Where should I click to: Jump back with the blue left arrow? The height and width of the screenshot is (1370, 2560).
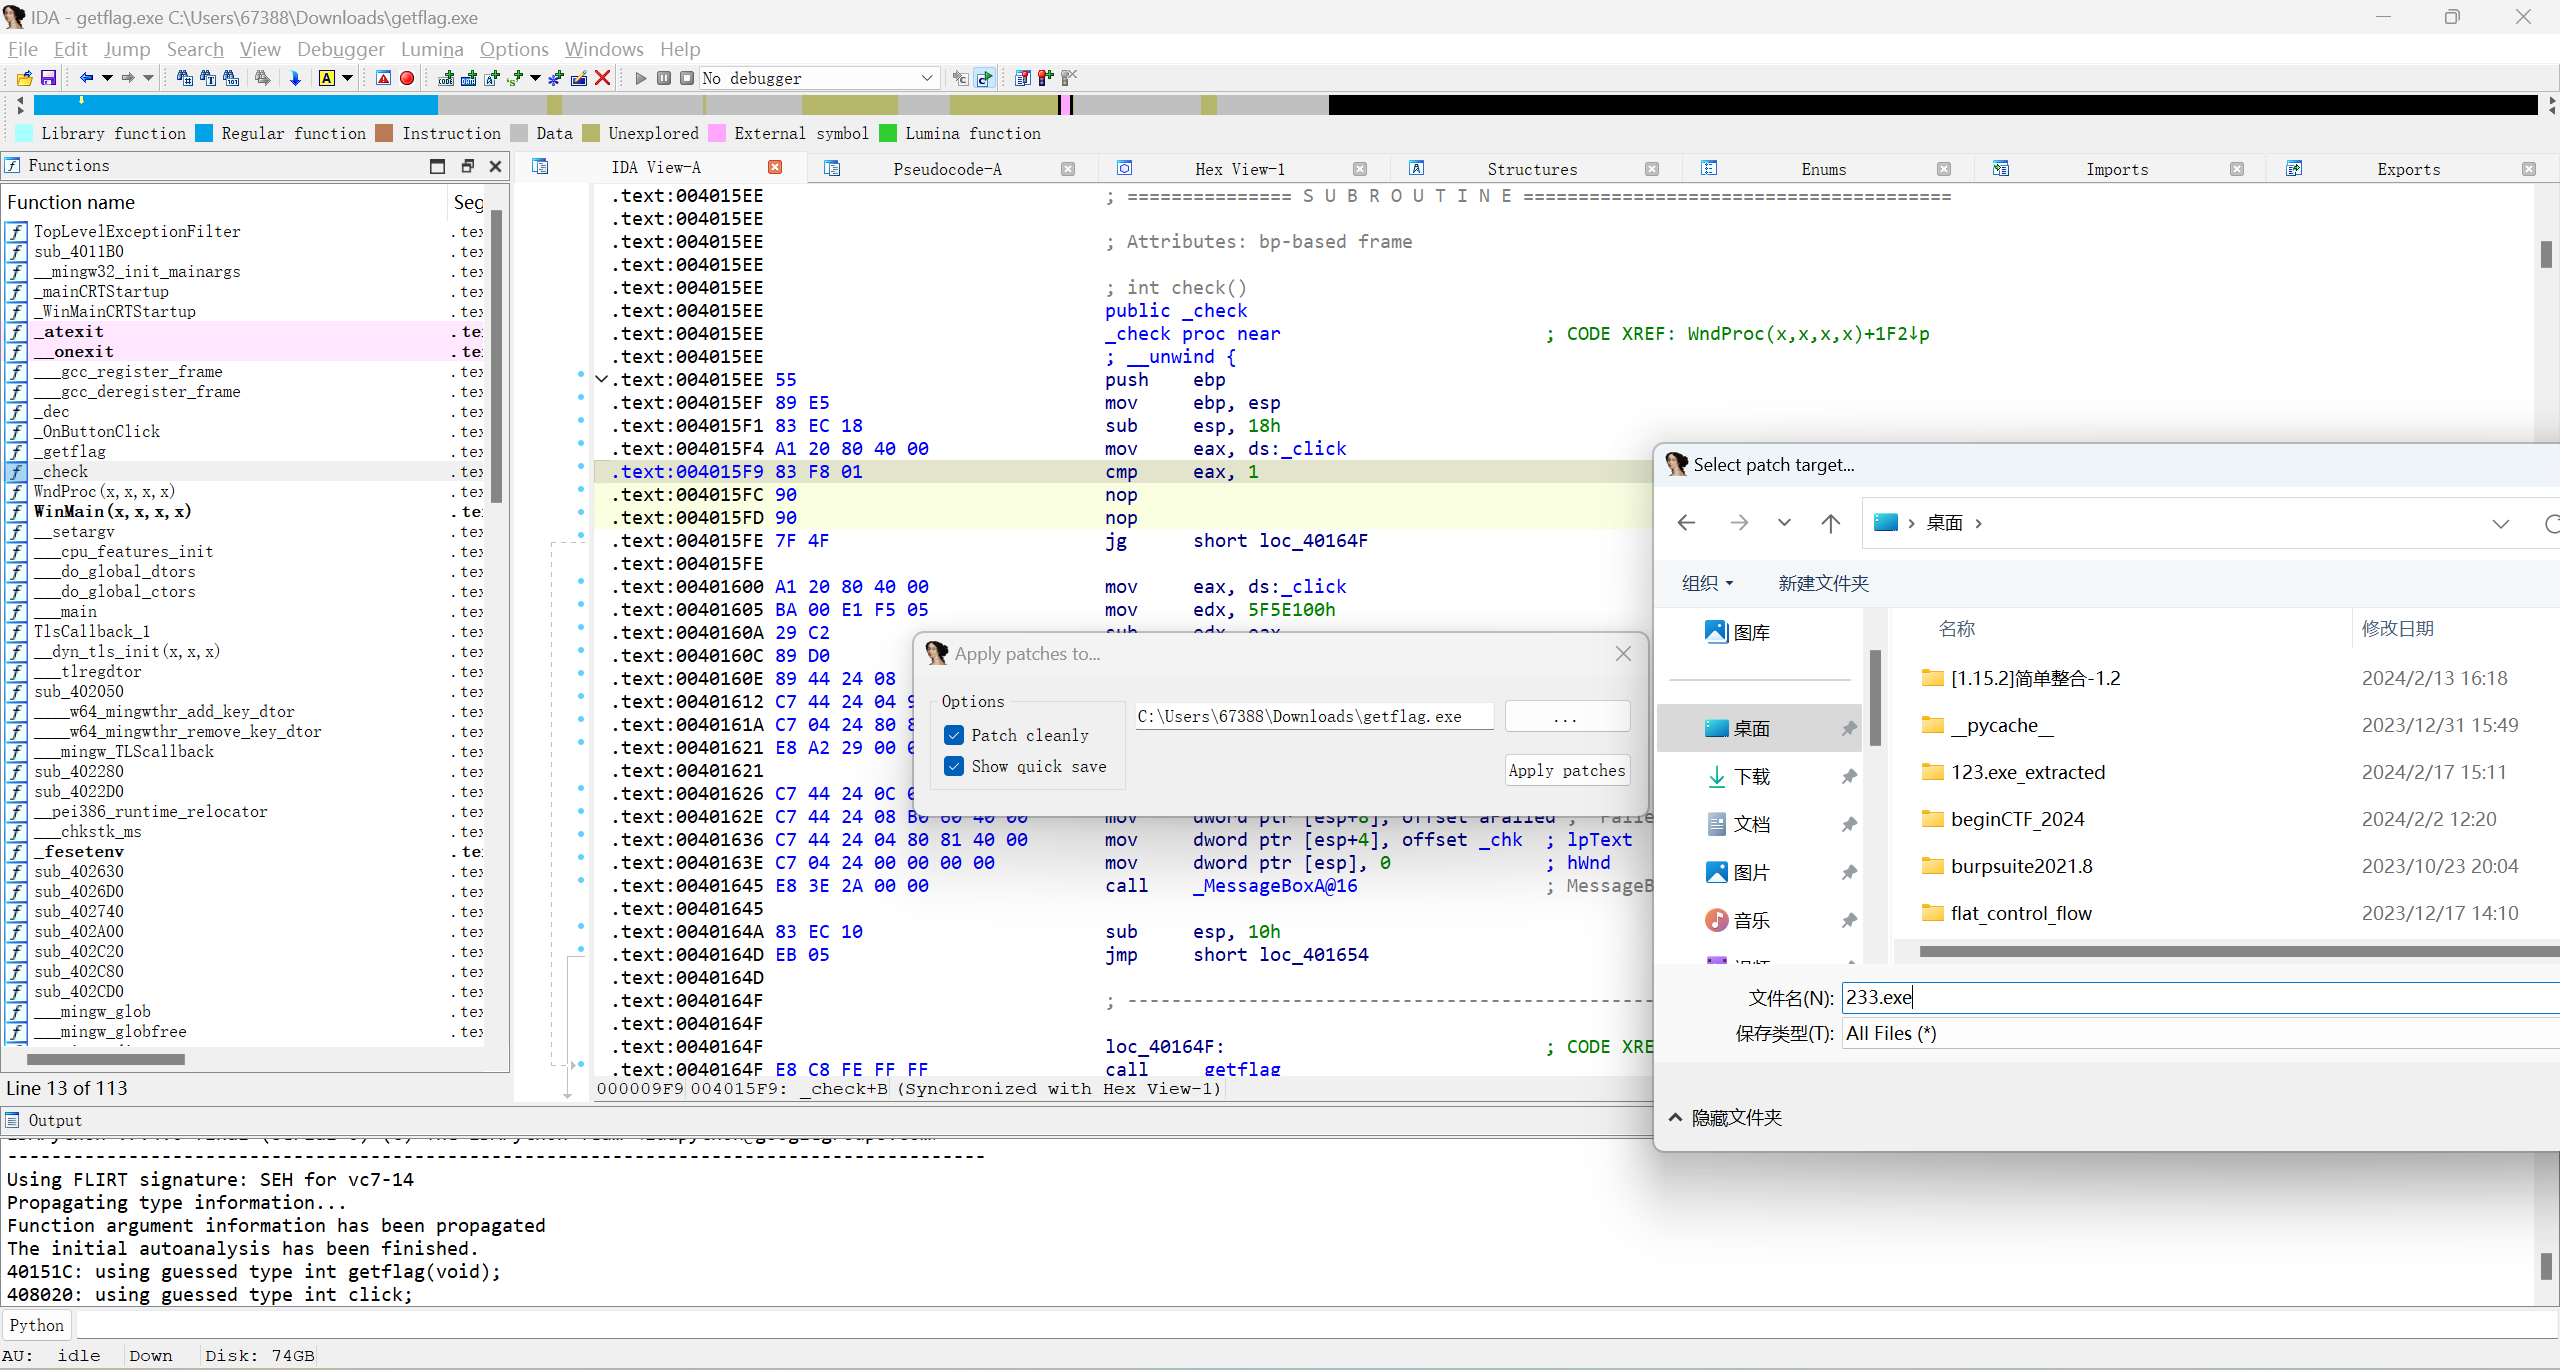(x=86, y=78)
